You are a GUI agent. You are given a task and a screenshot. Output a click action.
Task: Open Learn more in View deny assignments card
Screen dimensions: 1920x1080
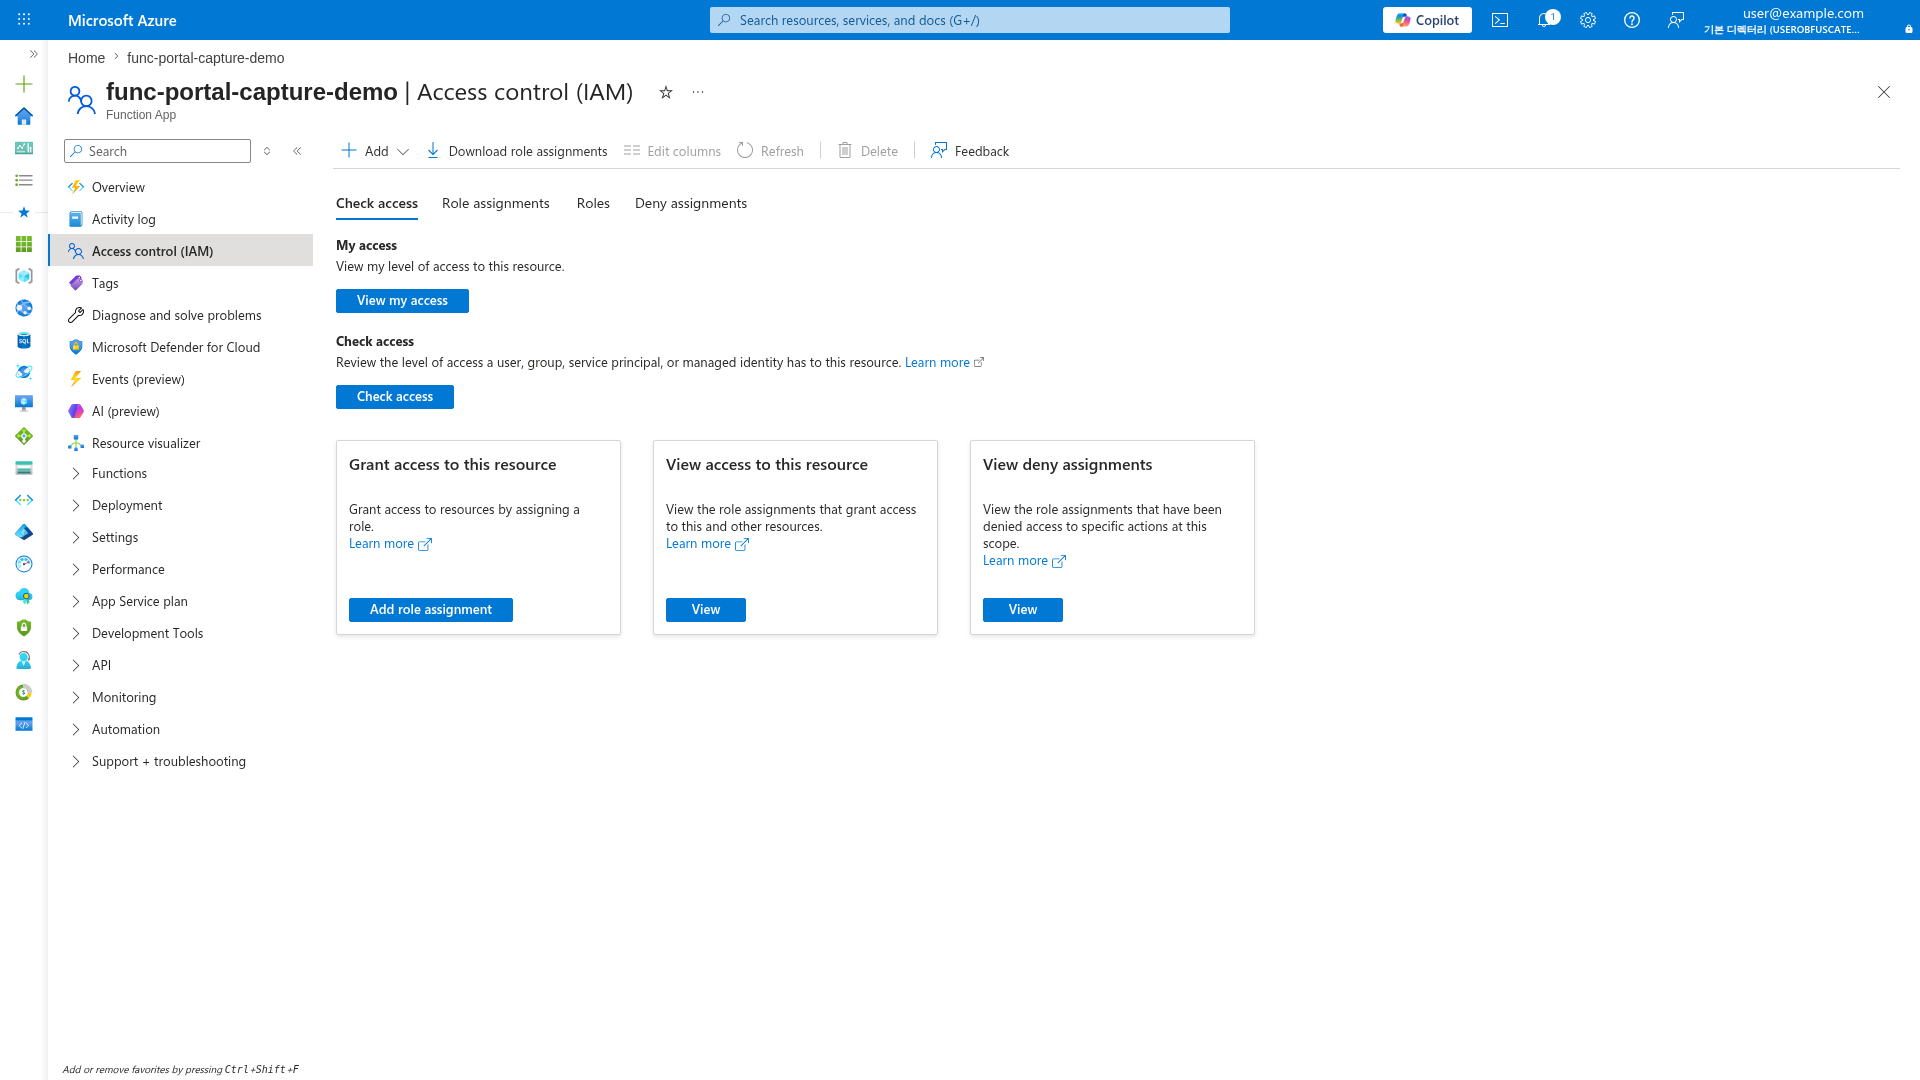[x=1024, y=561]
